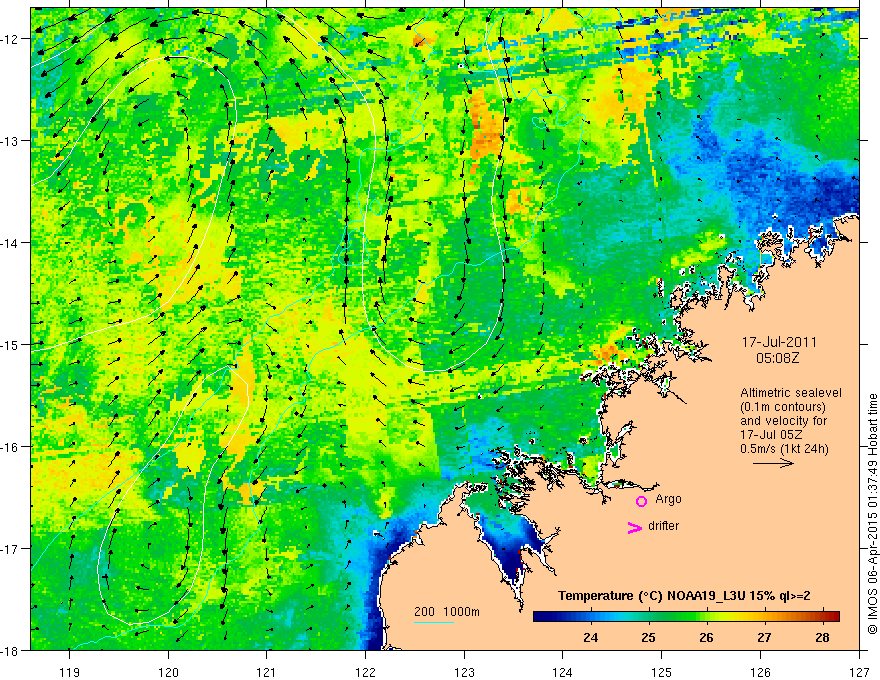Click the cyan 200 1000m depth contour line sample
This screenshot has height=680, width=880.
point(433,622)
